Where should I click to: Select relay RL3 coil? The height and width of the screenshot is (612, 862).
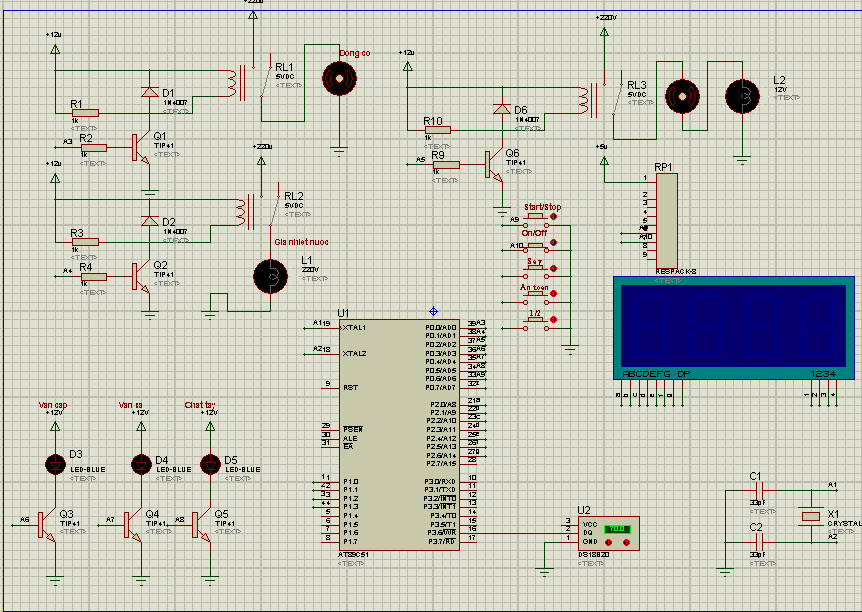[583, 100]
